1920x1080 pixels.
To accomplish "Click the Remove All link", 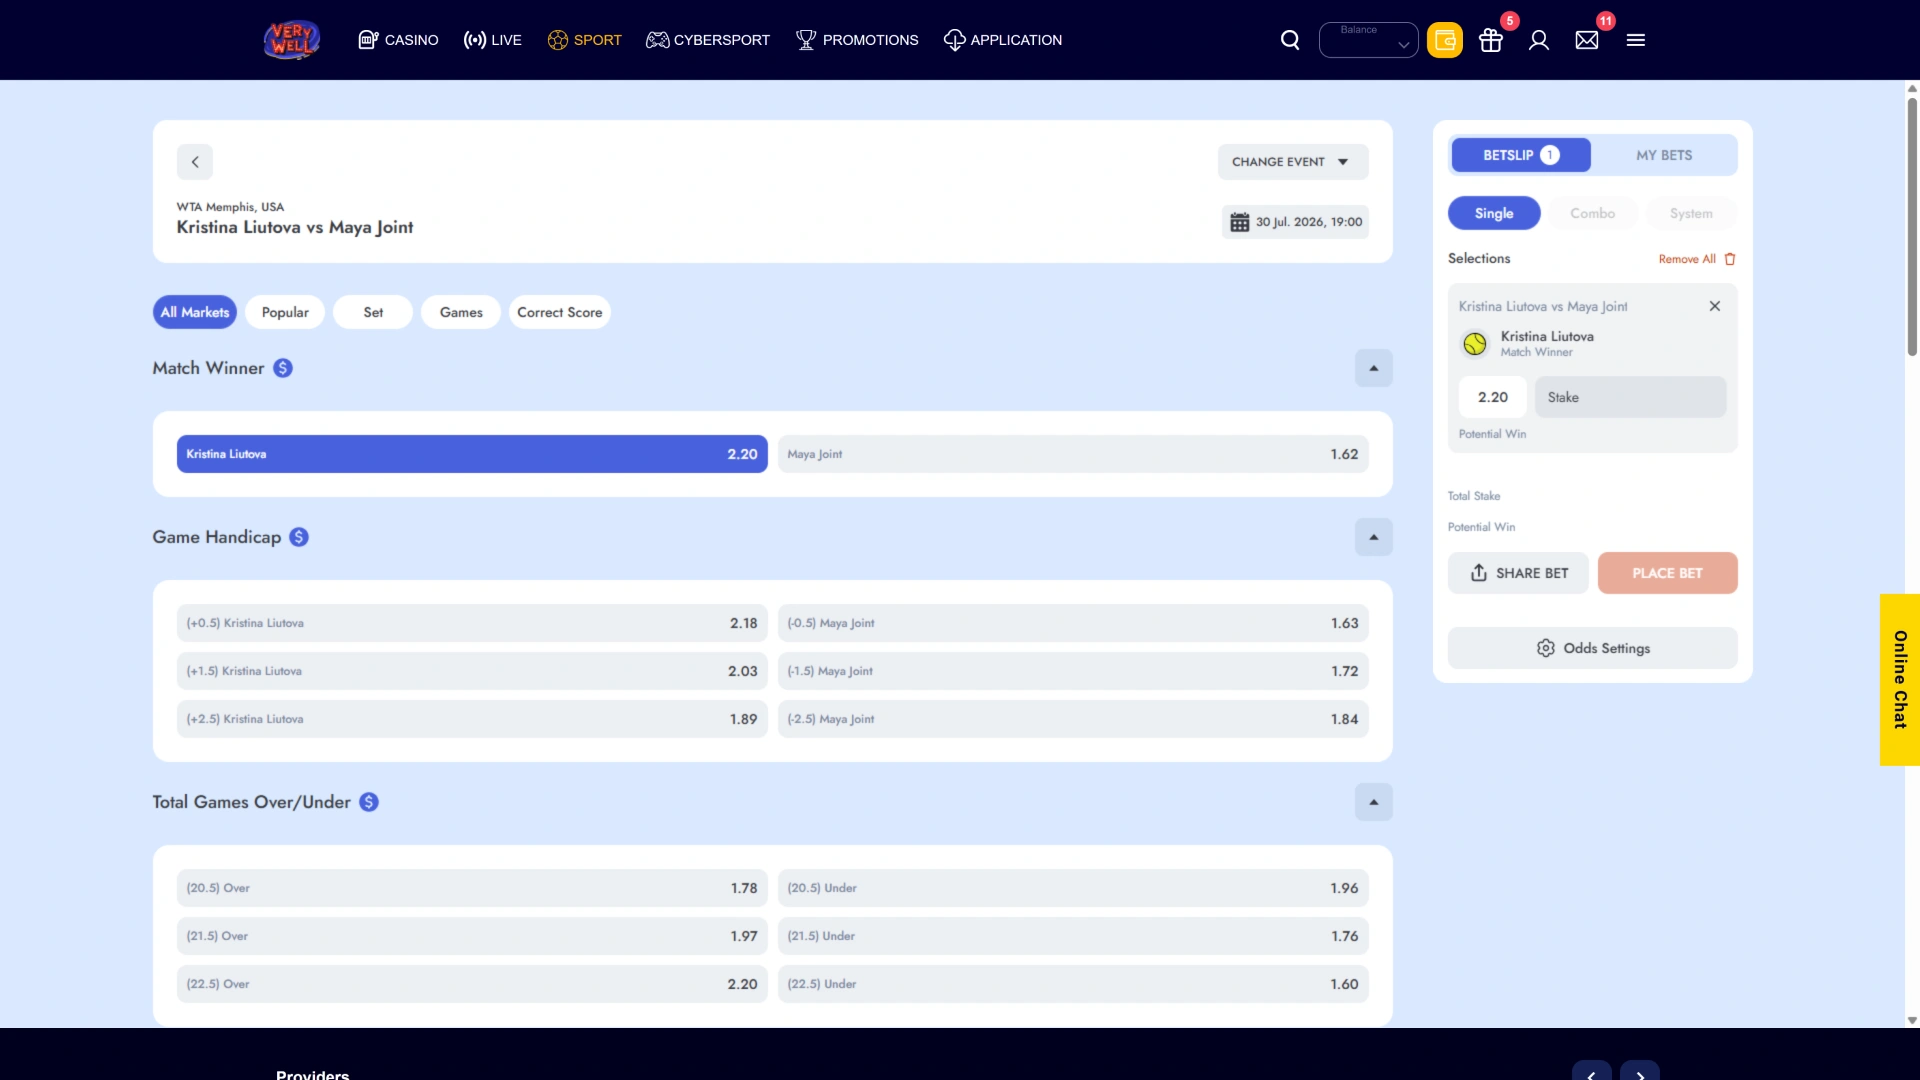I will (1687, 259).
